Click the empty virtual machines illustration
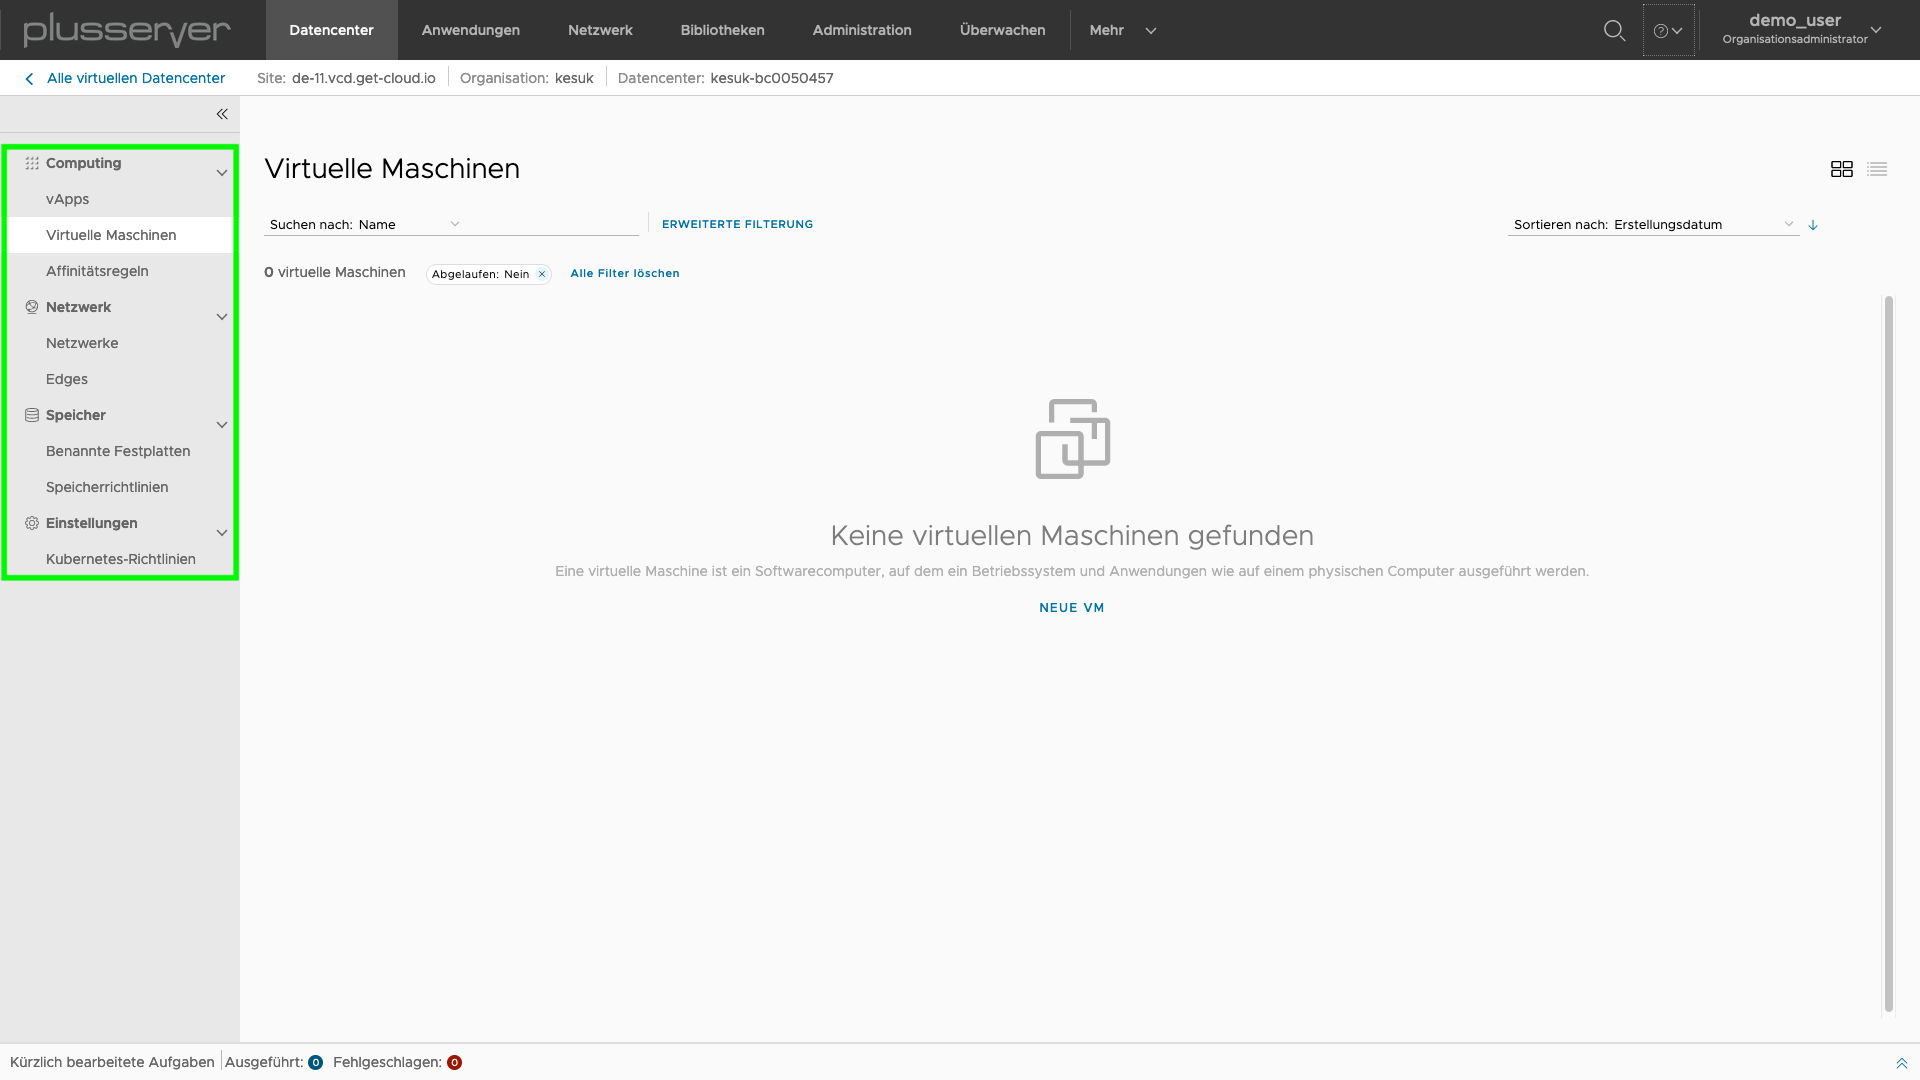This screenshot has height=1080, width=1920. (x=1072, y=439)
